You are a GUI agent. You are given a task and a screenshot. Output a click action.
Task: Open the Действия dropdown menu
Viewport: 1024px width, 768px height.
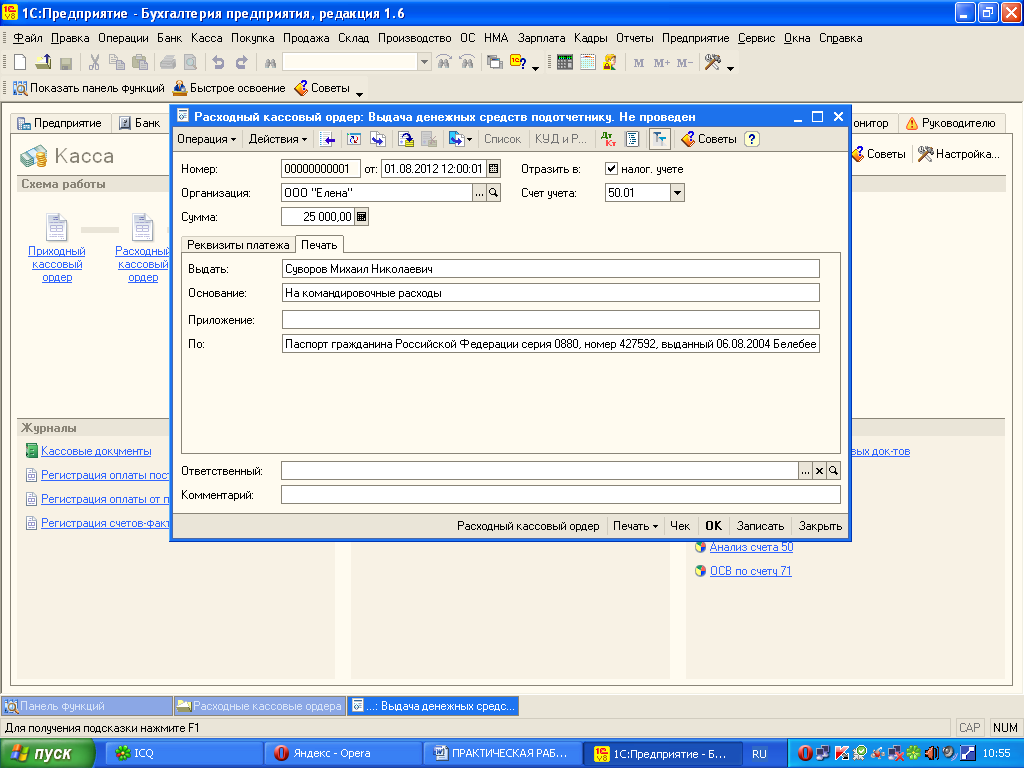coord(278,139)
